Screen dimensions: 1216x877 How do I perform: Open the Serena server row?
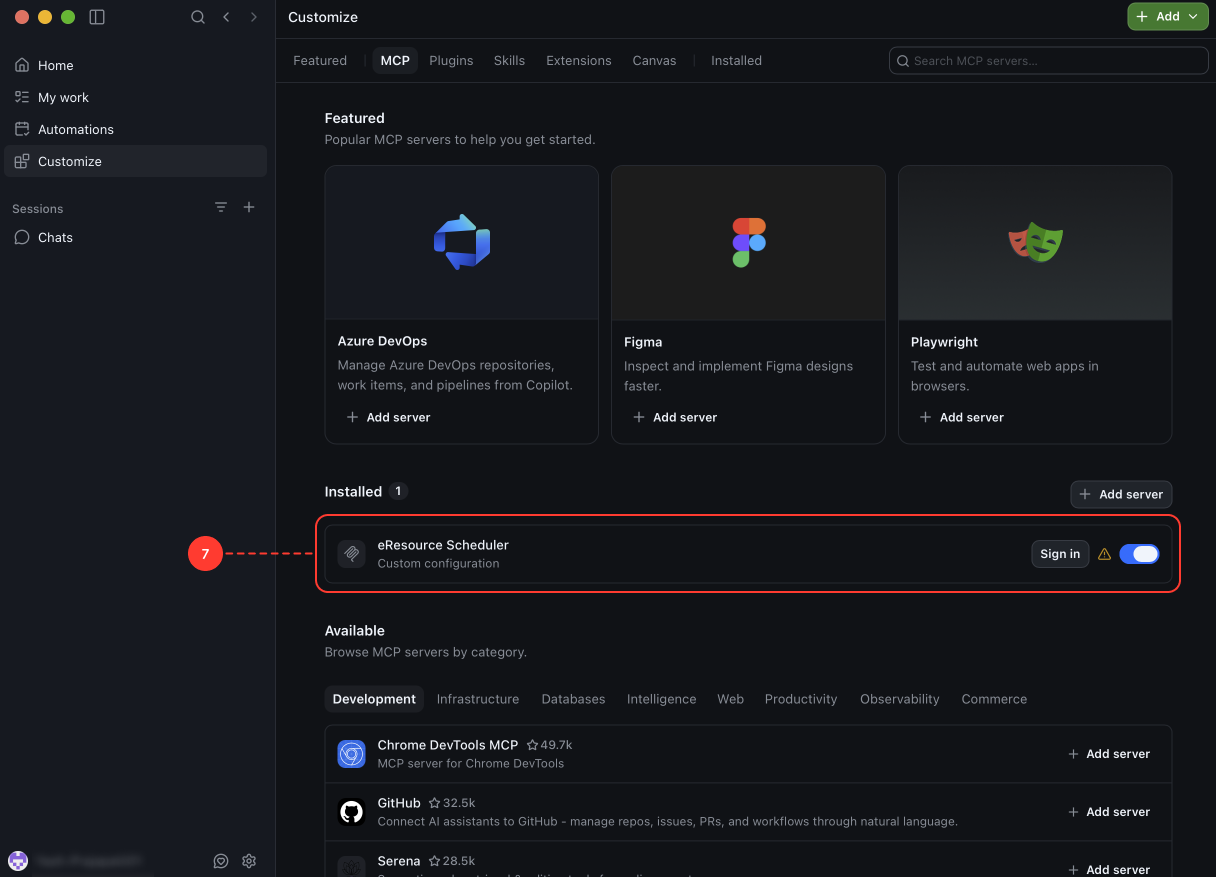(x=748, y=861)
